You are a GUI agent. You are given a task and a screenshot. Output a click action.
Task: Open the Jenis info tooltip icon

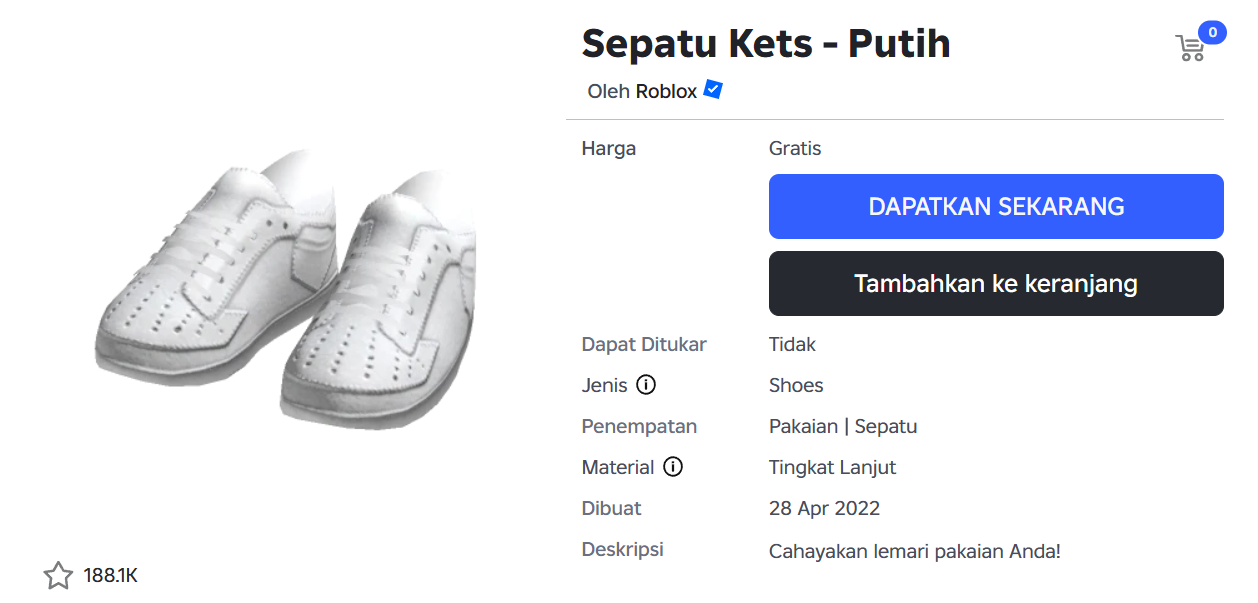[644, 385]
